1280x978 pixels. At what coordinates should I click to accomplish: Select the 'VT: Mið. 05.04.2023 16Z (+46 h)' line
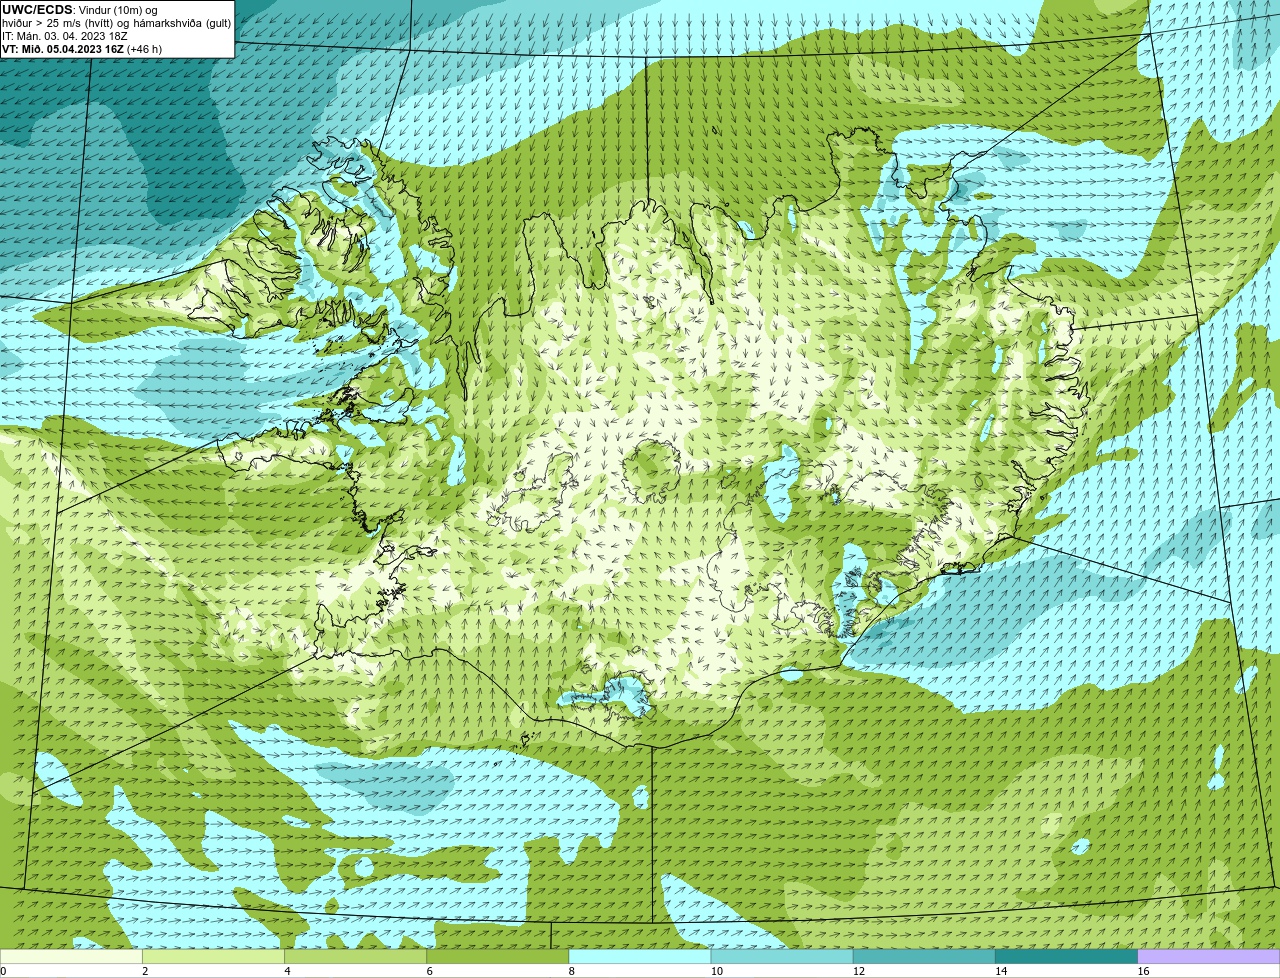tap(82, 48)
